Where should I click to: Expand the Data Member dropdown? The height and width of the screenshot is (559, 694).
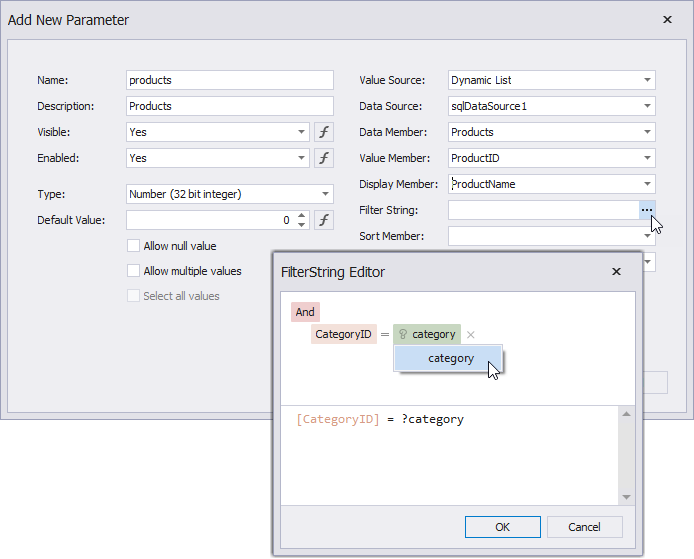click(x=648, y=132)
